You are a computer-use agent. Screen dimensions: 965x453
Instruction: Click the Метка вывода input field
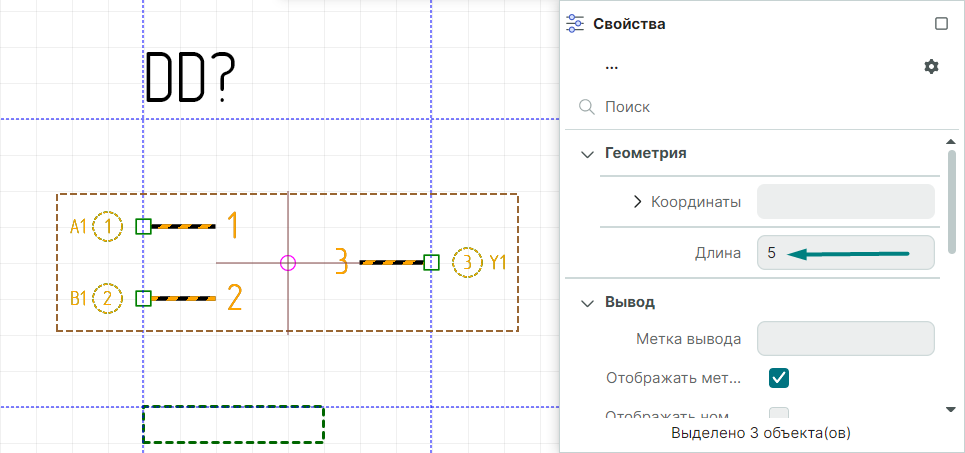845,338
